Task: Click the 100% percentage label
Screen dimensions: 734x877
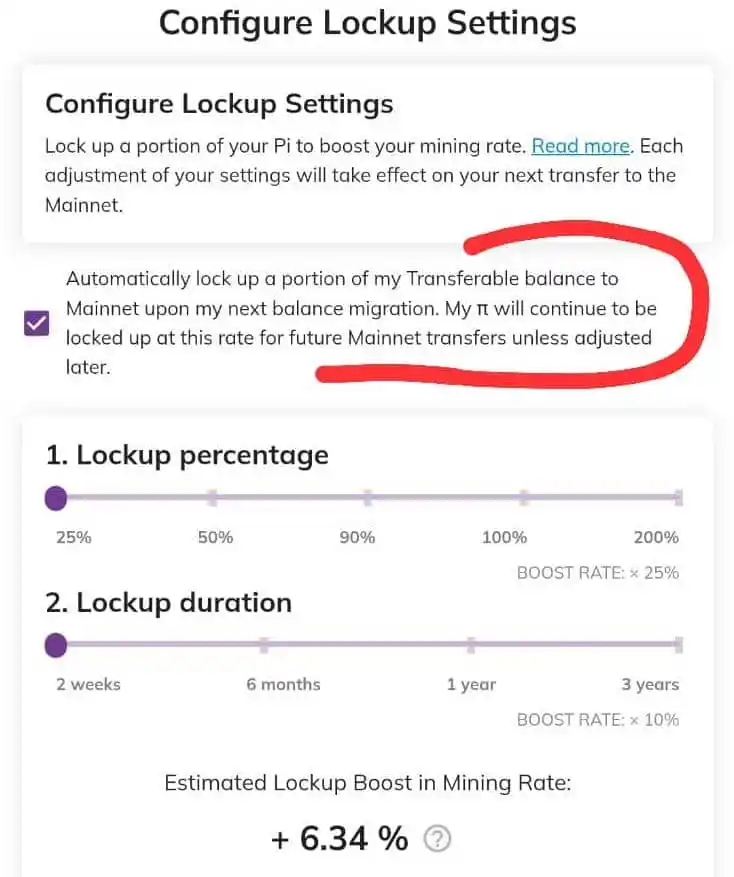Action: click(x=505, y=537)
